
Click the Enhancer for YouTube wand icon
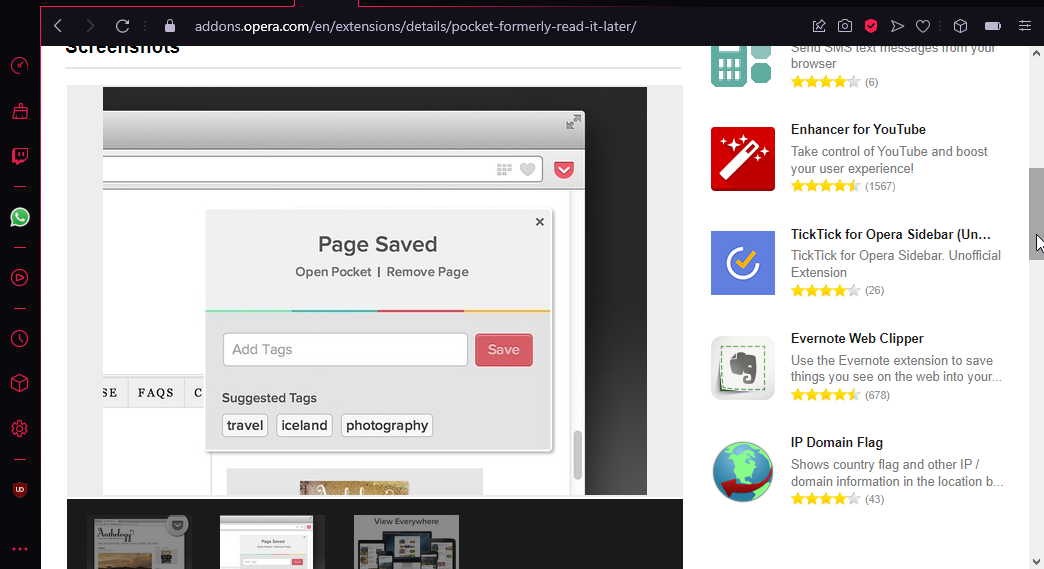click(742, 159)
